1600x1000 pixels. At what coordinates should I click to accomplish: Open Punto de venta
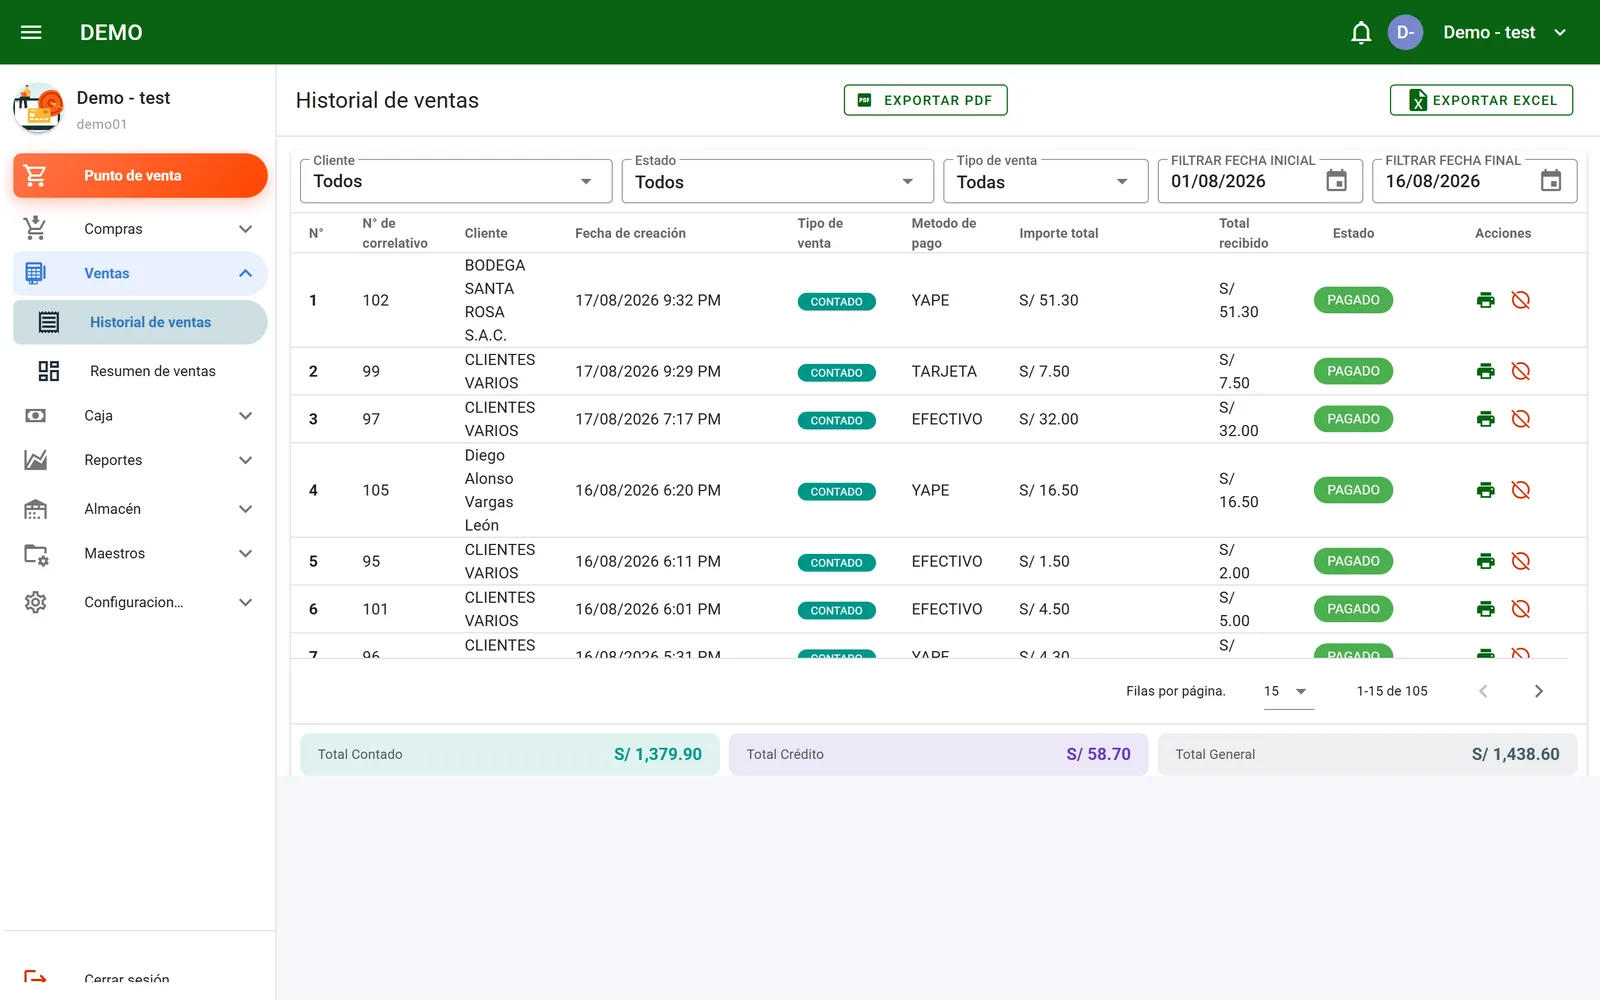(140, 176)
